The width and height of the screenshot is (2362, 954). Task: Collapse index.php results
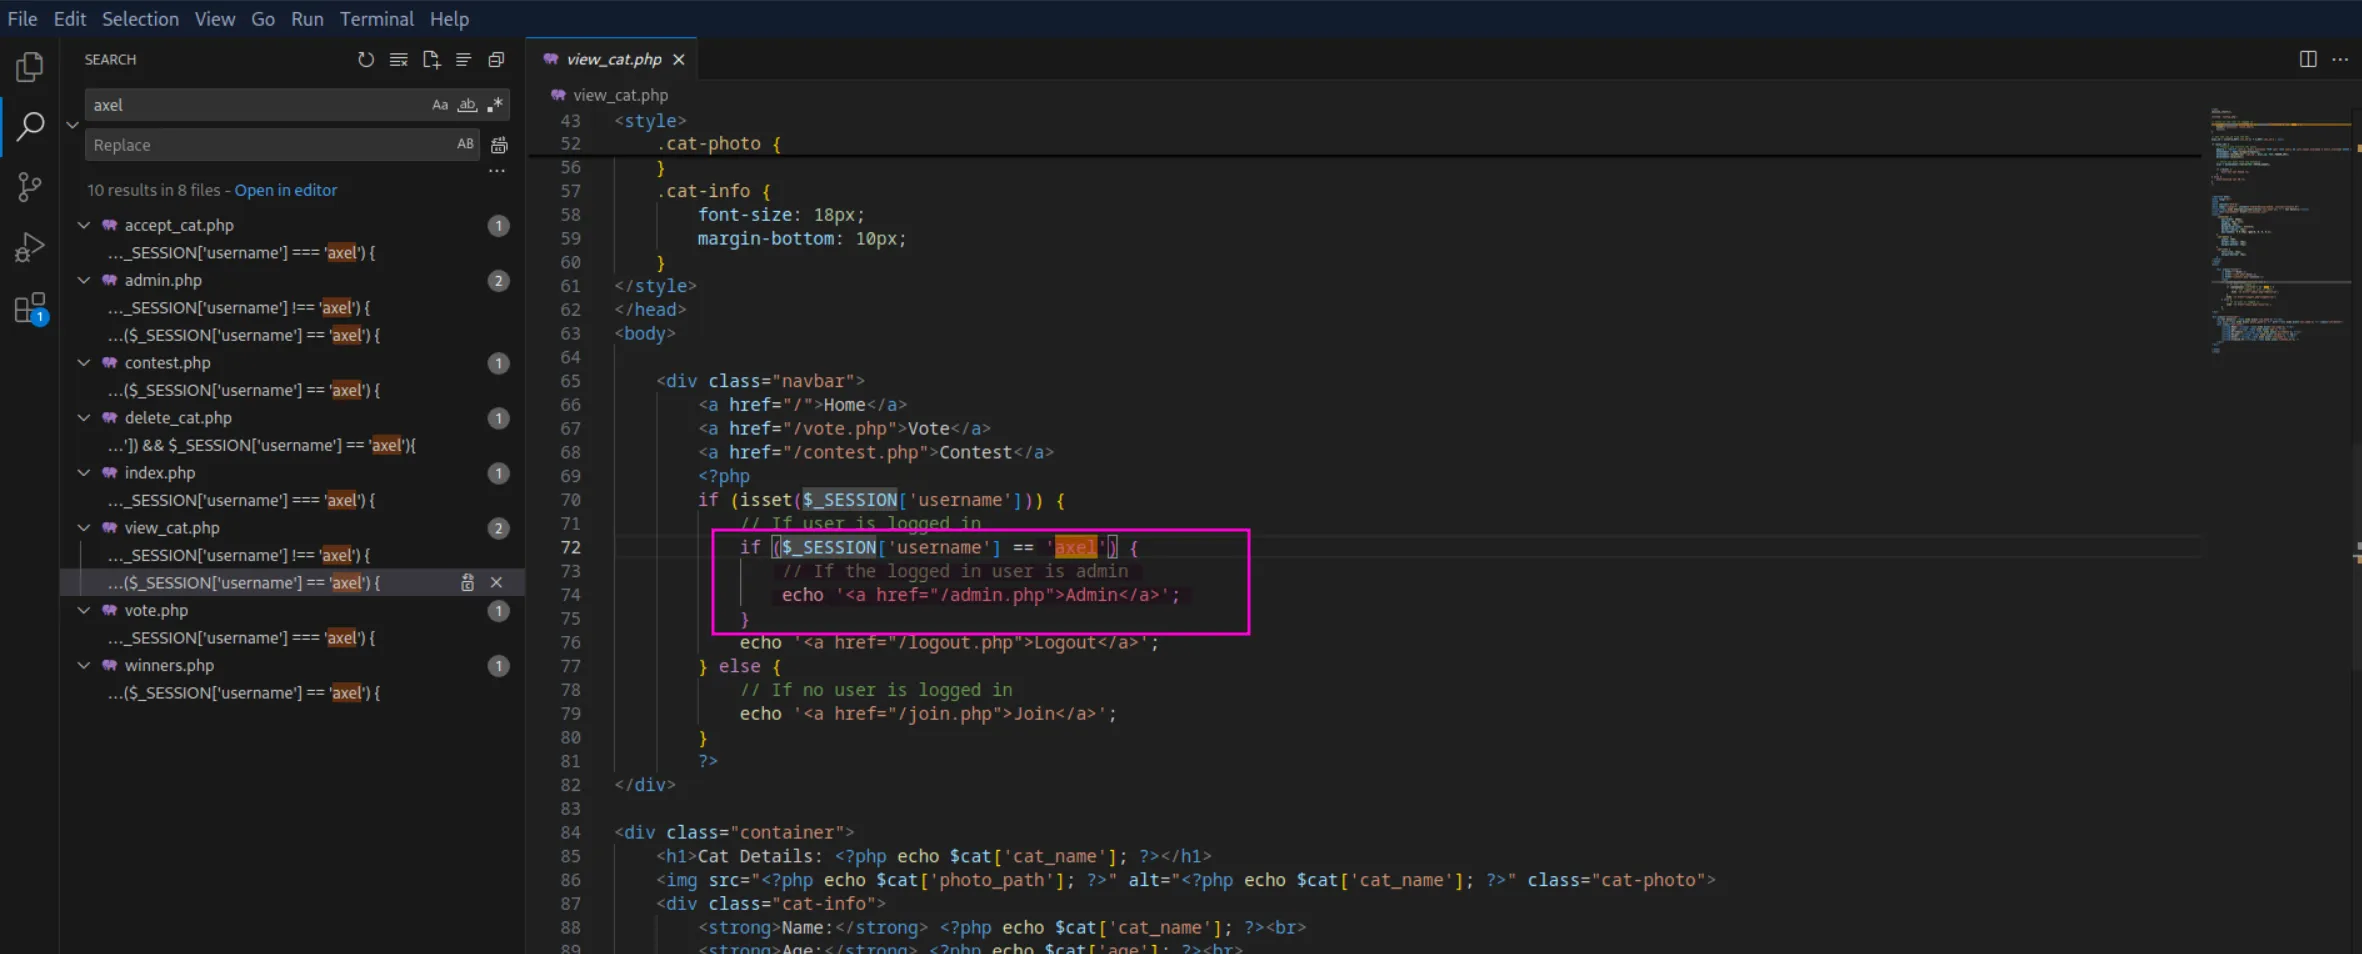(84, 473)
